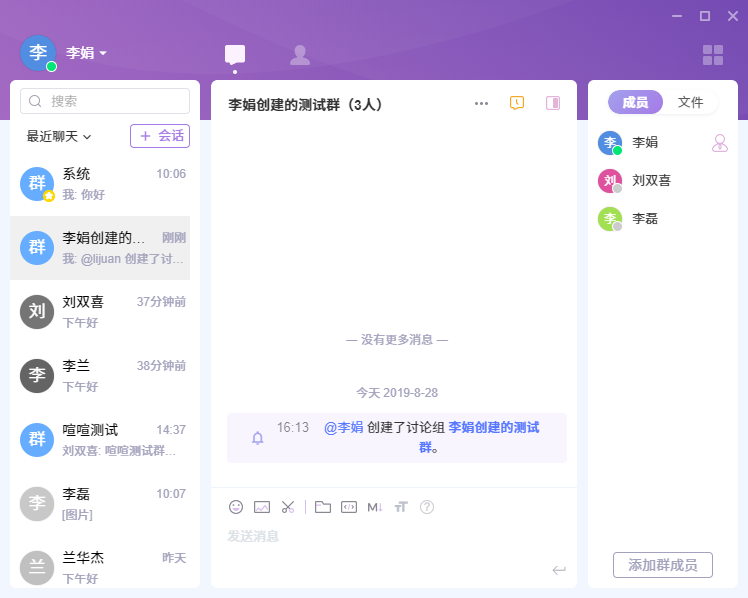The width and height of the screenshot is (748, 598).
Task: Open the contacts icon in top bar
Action: tap(299, 55)
